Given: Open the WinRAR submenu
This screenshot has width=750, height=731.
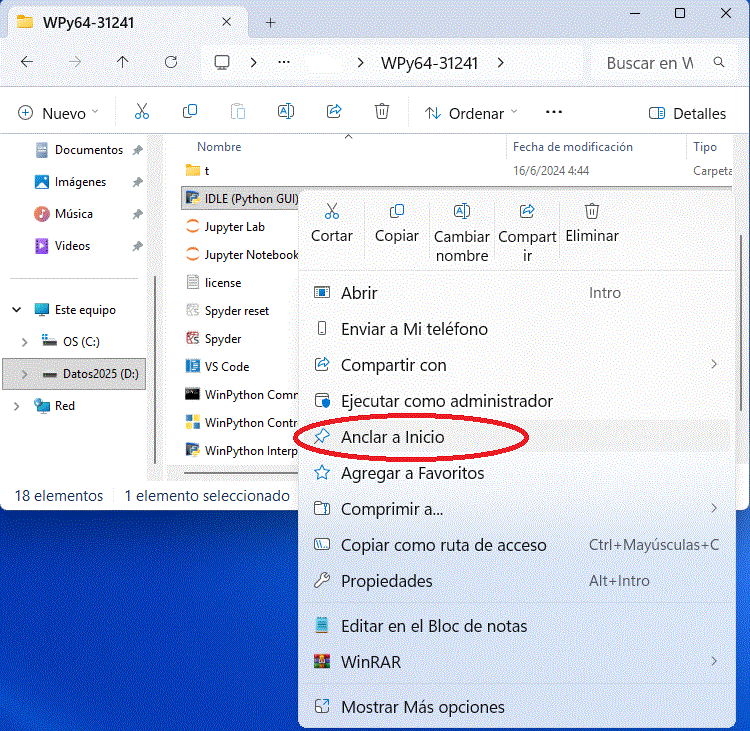Looking at the screenshot, I should pyautogui.click(x=516, y=662).
